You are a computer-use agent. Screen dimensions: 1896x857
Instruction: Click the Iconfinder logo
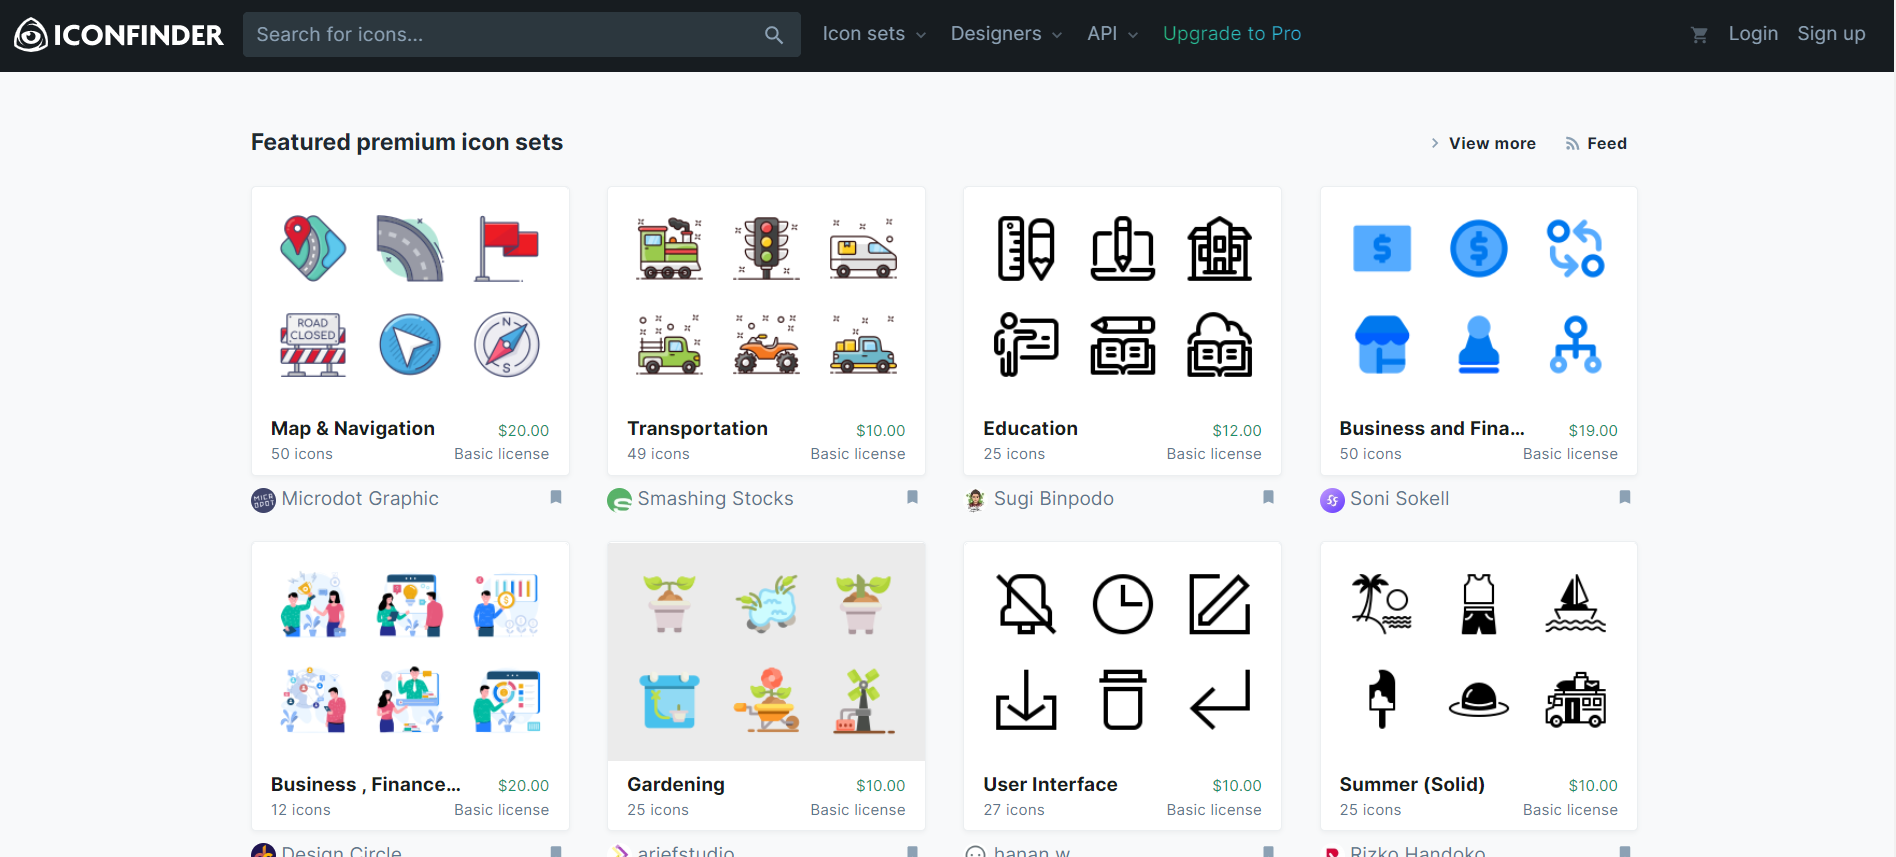(118, 35)
